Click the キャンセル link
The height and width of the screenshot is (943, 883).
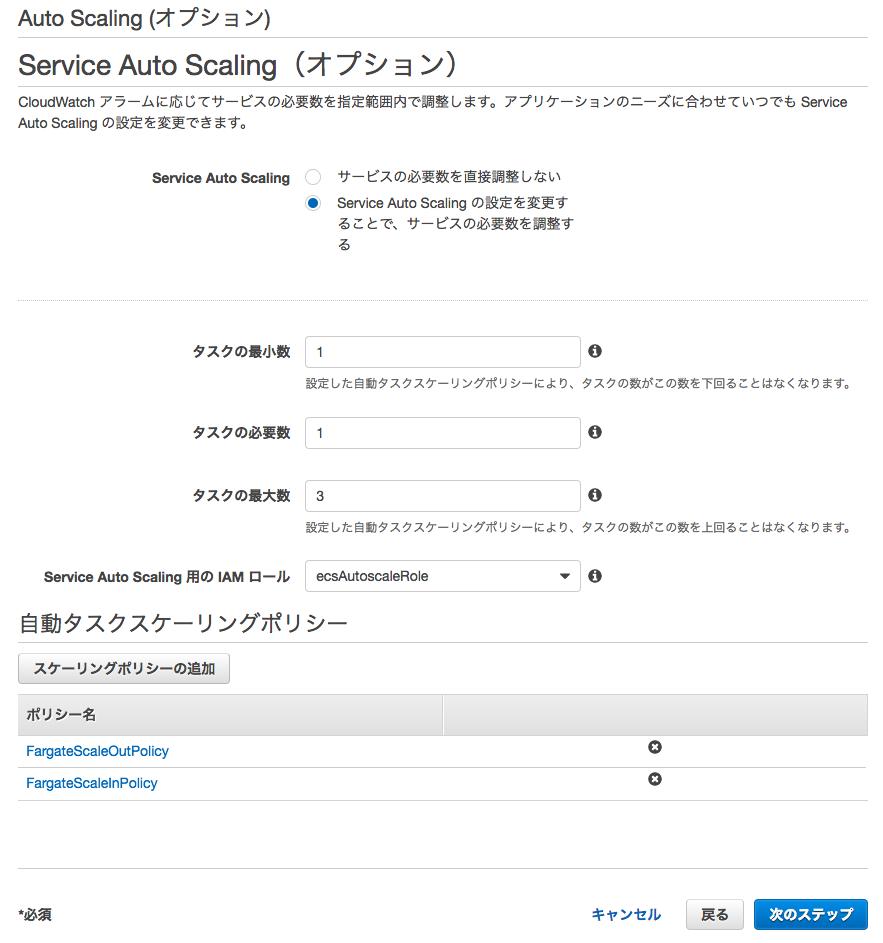click(626, 914)
